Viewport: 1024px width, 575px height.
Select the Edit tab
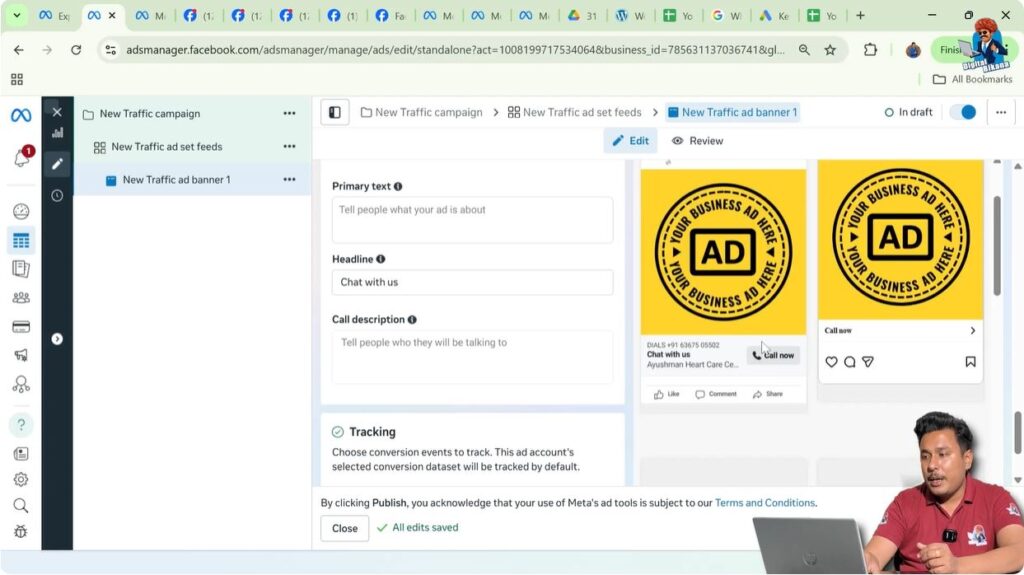click(630, 141)
